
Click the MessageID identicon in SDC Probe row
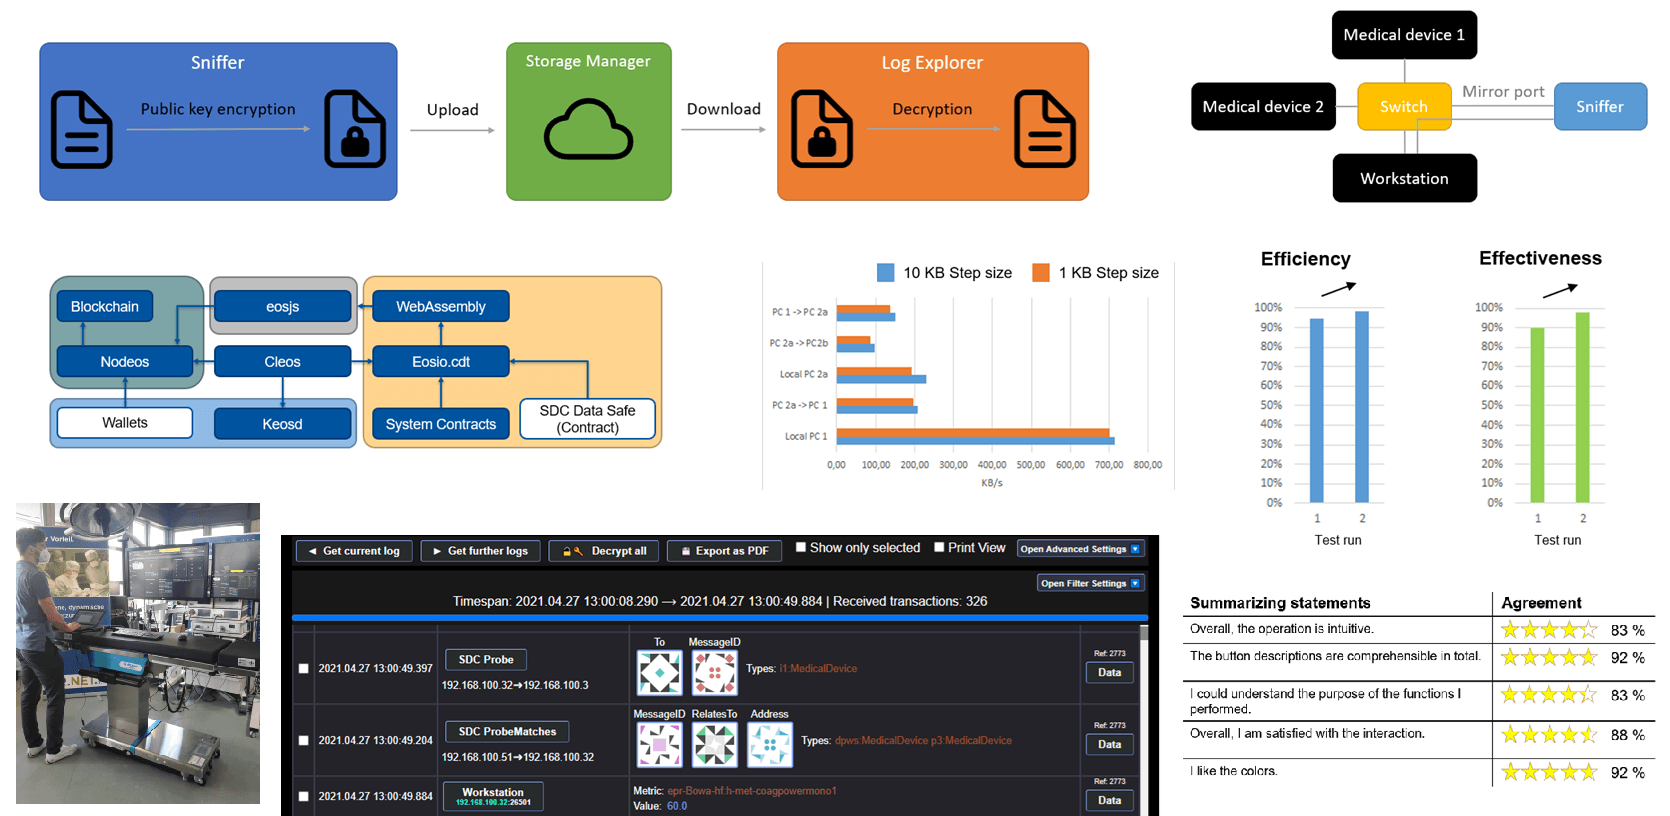(x=715, y=673)
